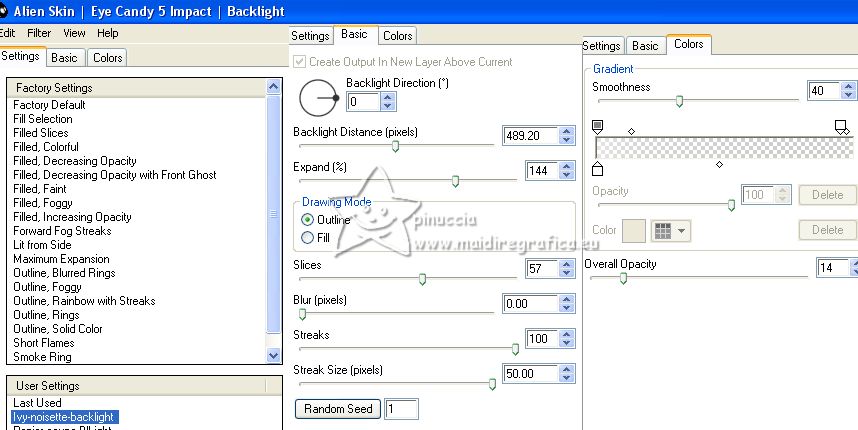858x430 pixels.
Task: Select the Smoke Ring preset
Action: pyautogui.click(x=42, y=357)
